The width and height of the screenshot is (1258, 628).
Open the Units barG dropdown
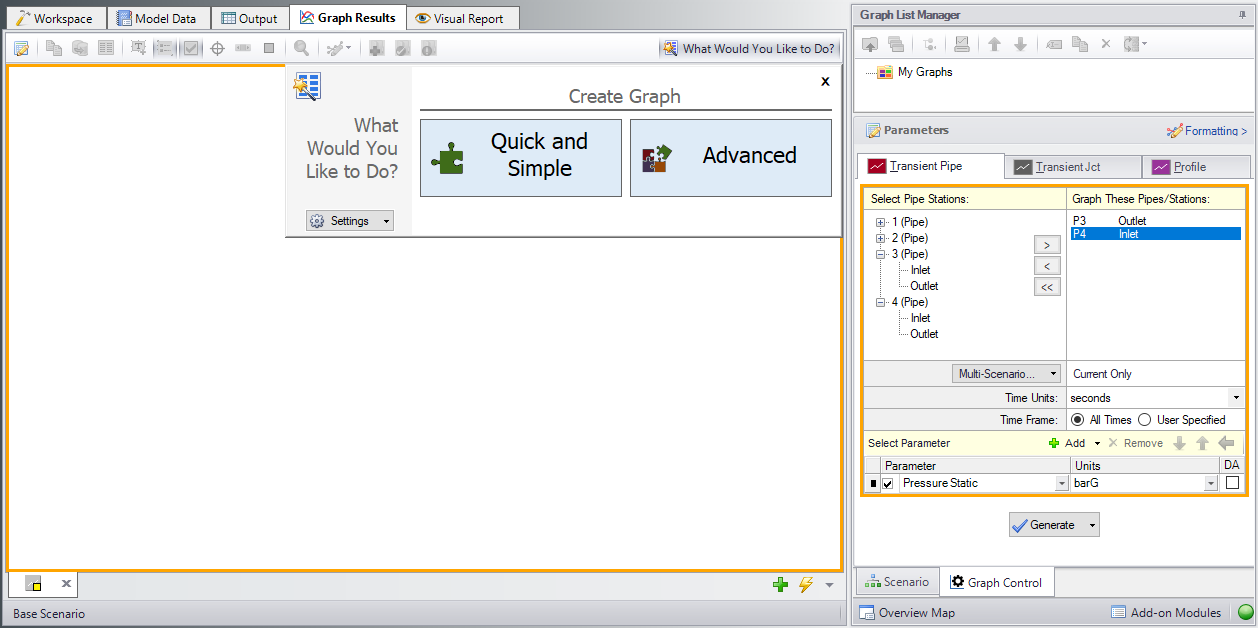[1211, 484]
